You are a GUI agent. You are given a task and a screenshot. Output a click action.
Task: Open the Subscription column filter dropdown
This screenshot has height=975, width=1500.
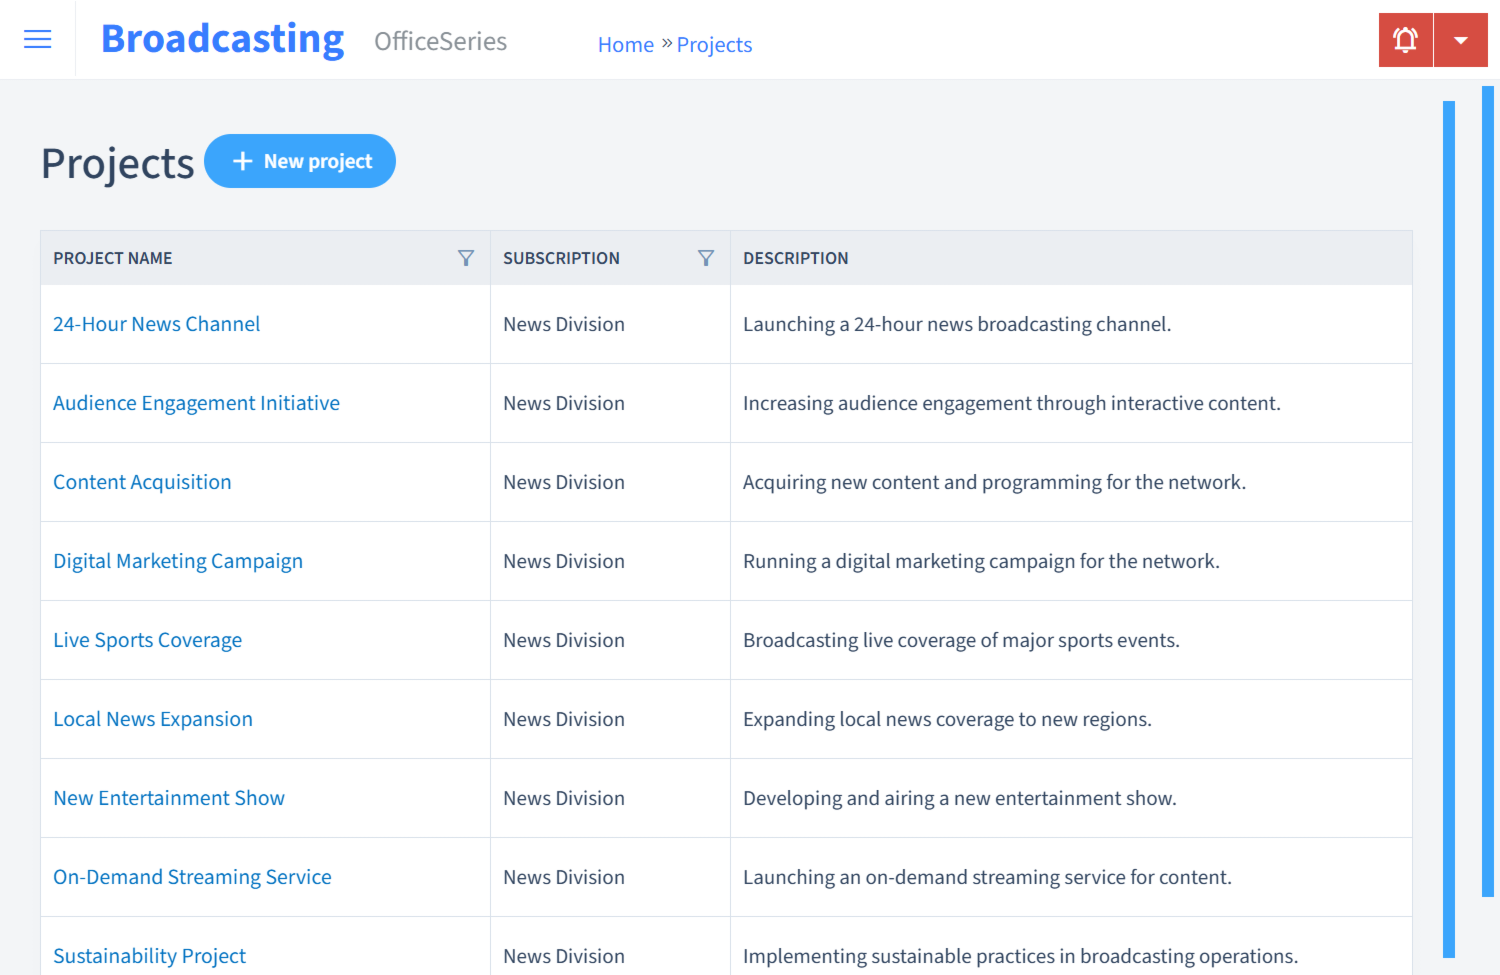coord(707,257)
